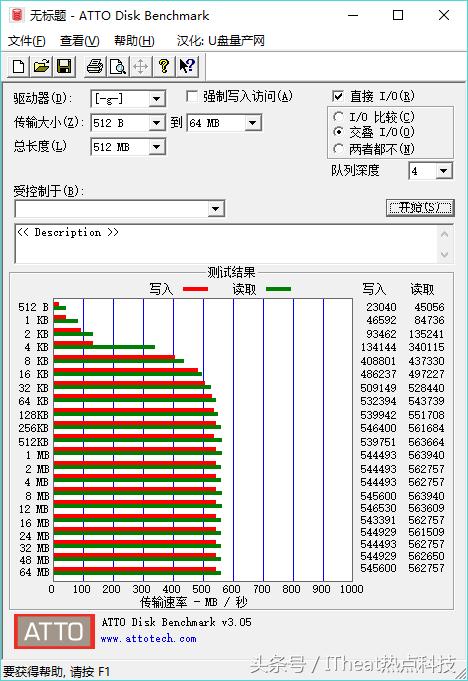Viewport: 468px width, 681px height.
Task: Click the 测试结果 group title
Action: (231, 272)
